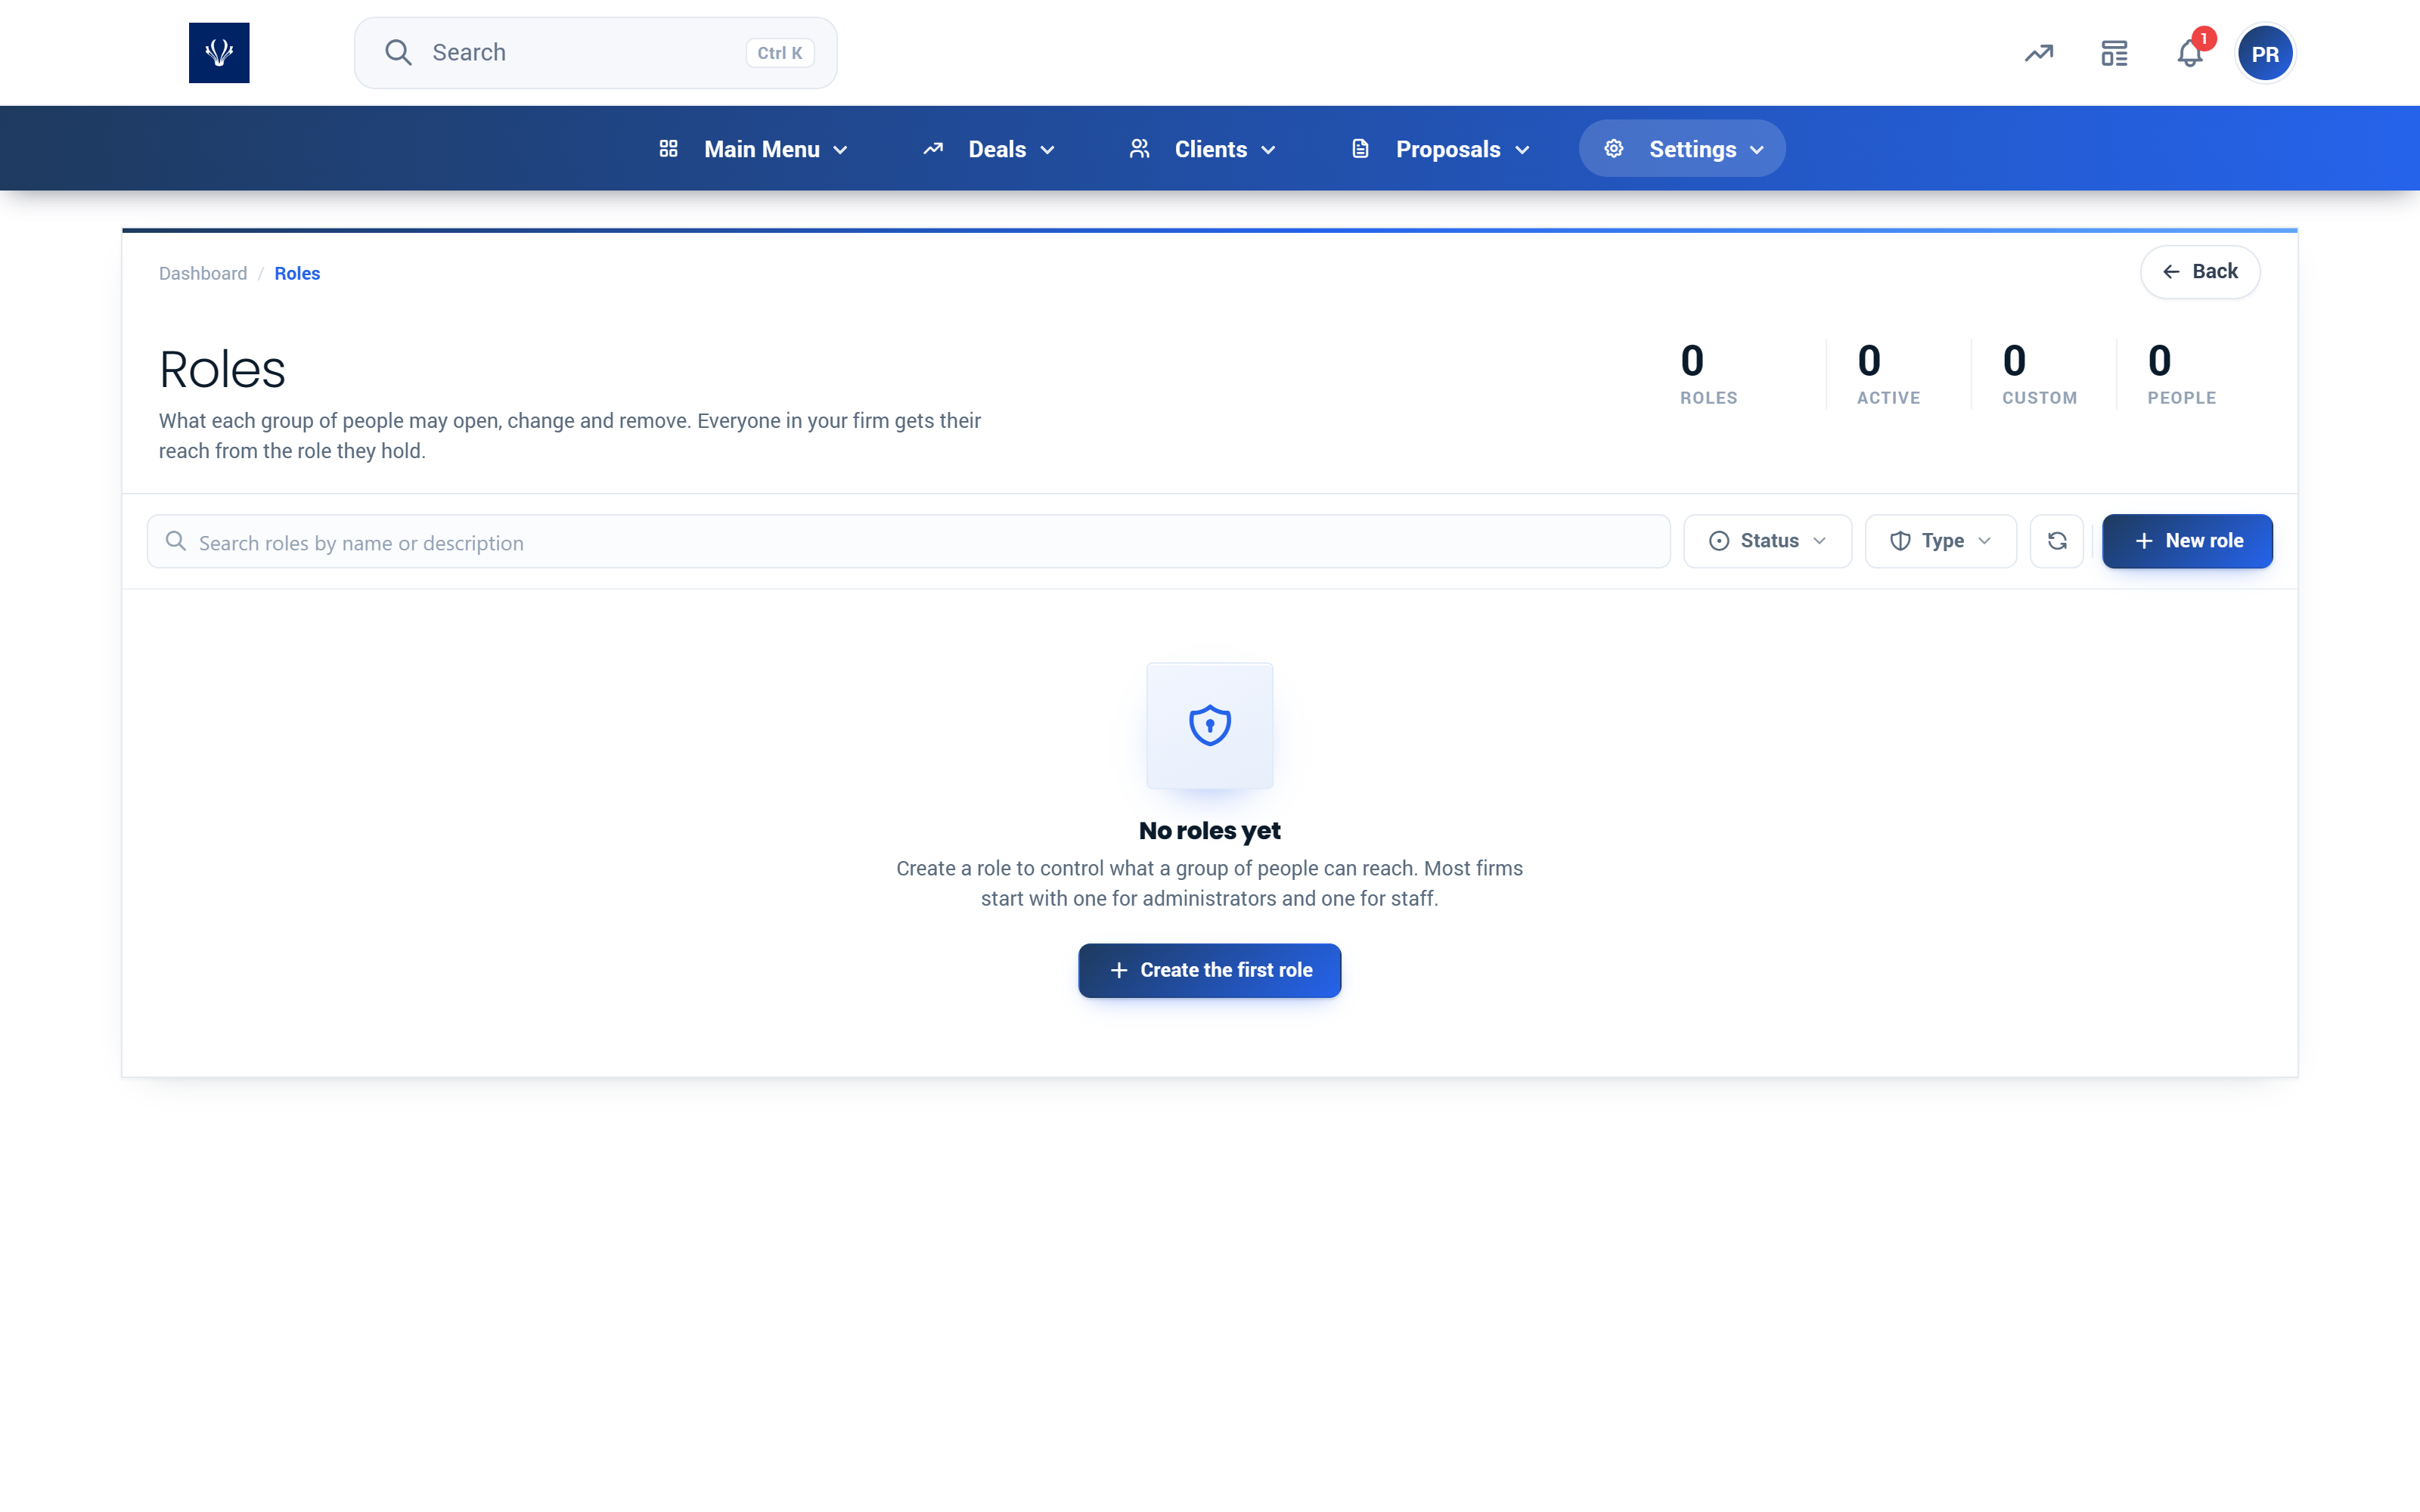The height and width of the screenshot is (1512, 2420).
Task: Click the refresh roles icon button
Action: click(x=2057, y=541)
